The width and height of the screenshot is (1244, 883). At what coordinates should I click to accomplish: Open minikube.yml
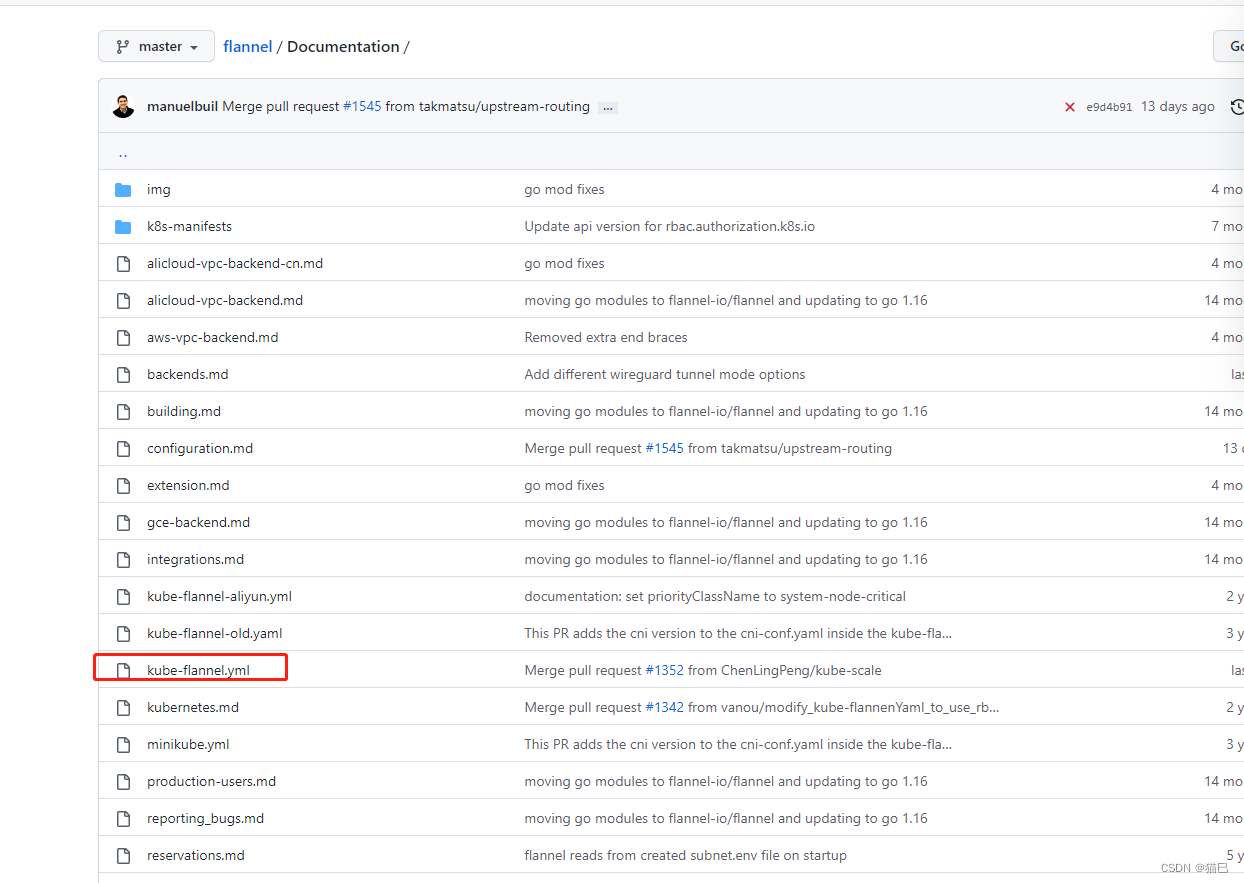188,744
